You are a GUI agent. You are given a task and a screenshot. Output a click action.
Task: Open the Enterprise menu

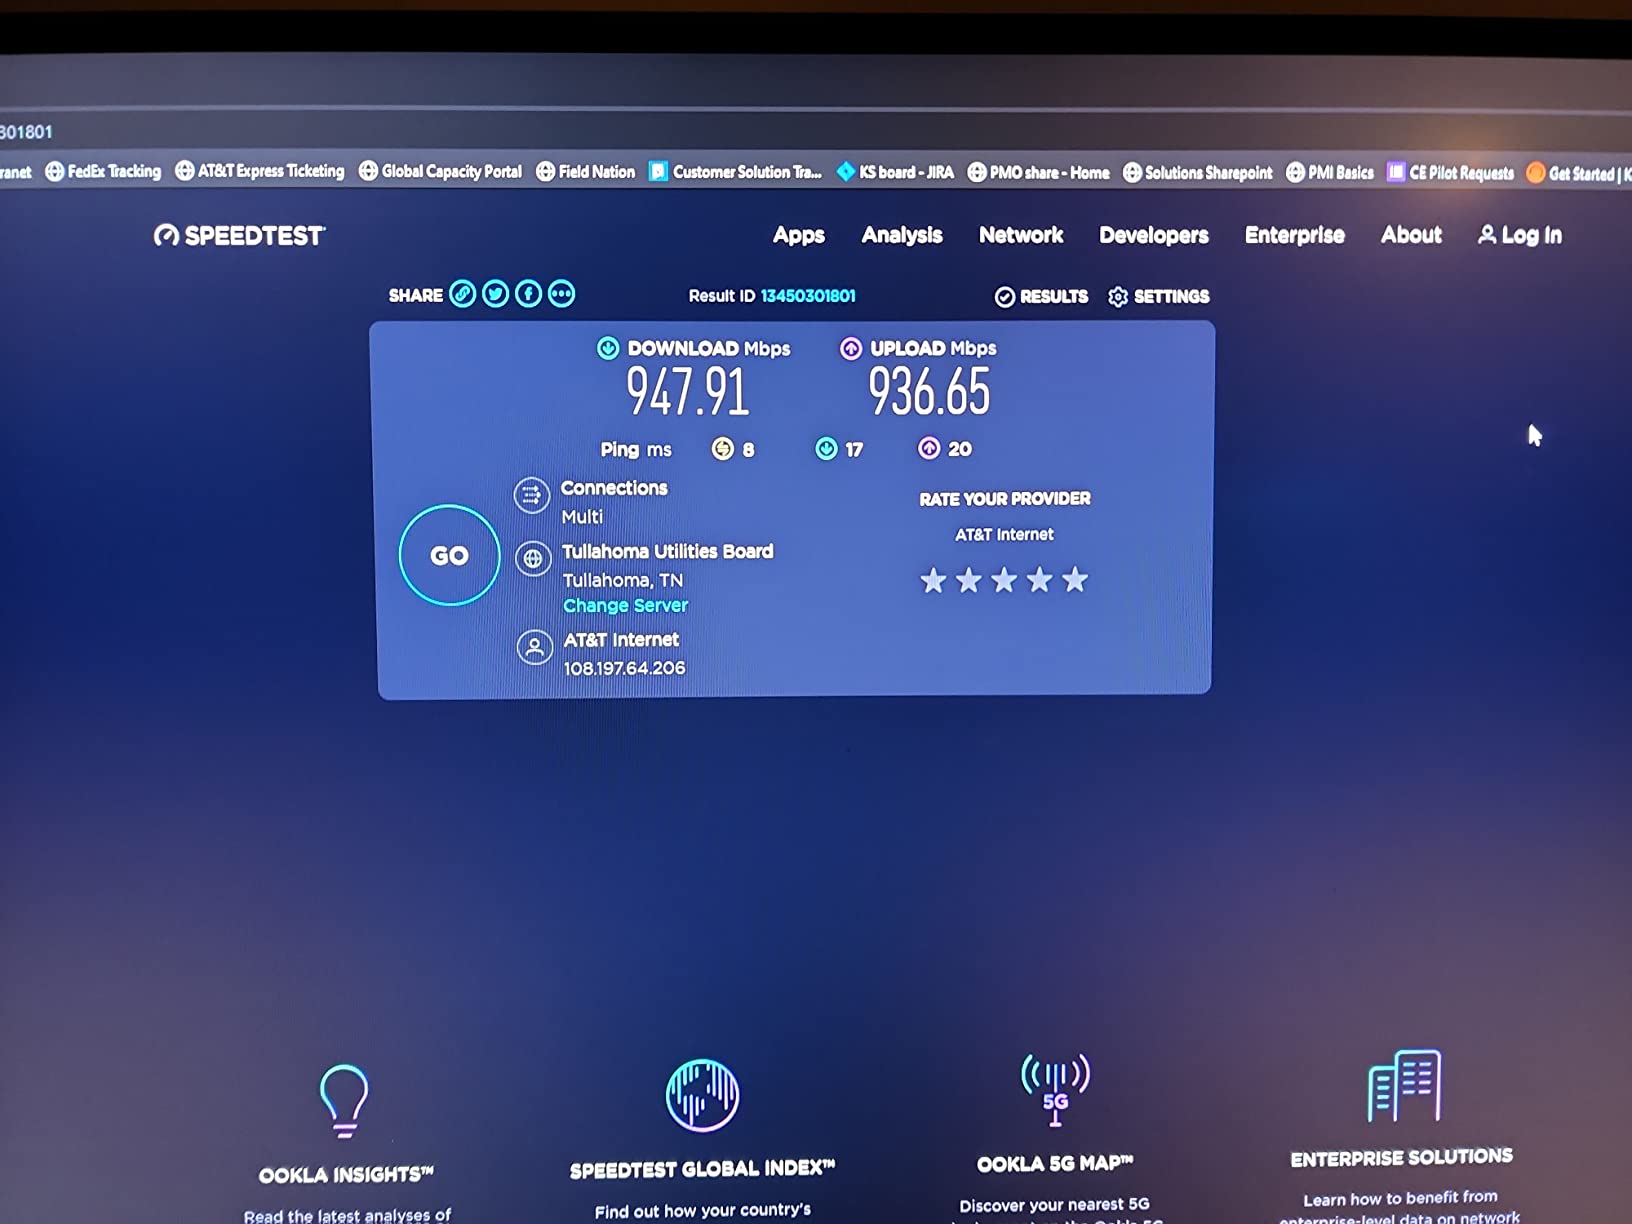click(1295, 235)
